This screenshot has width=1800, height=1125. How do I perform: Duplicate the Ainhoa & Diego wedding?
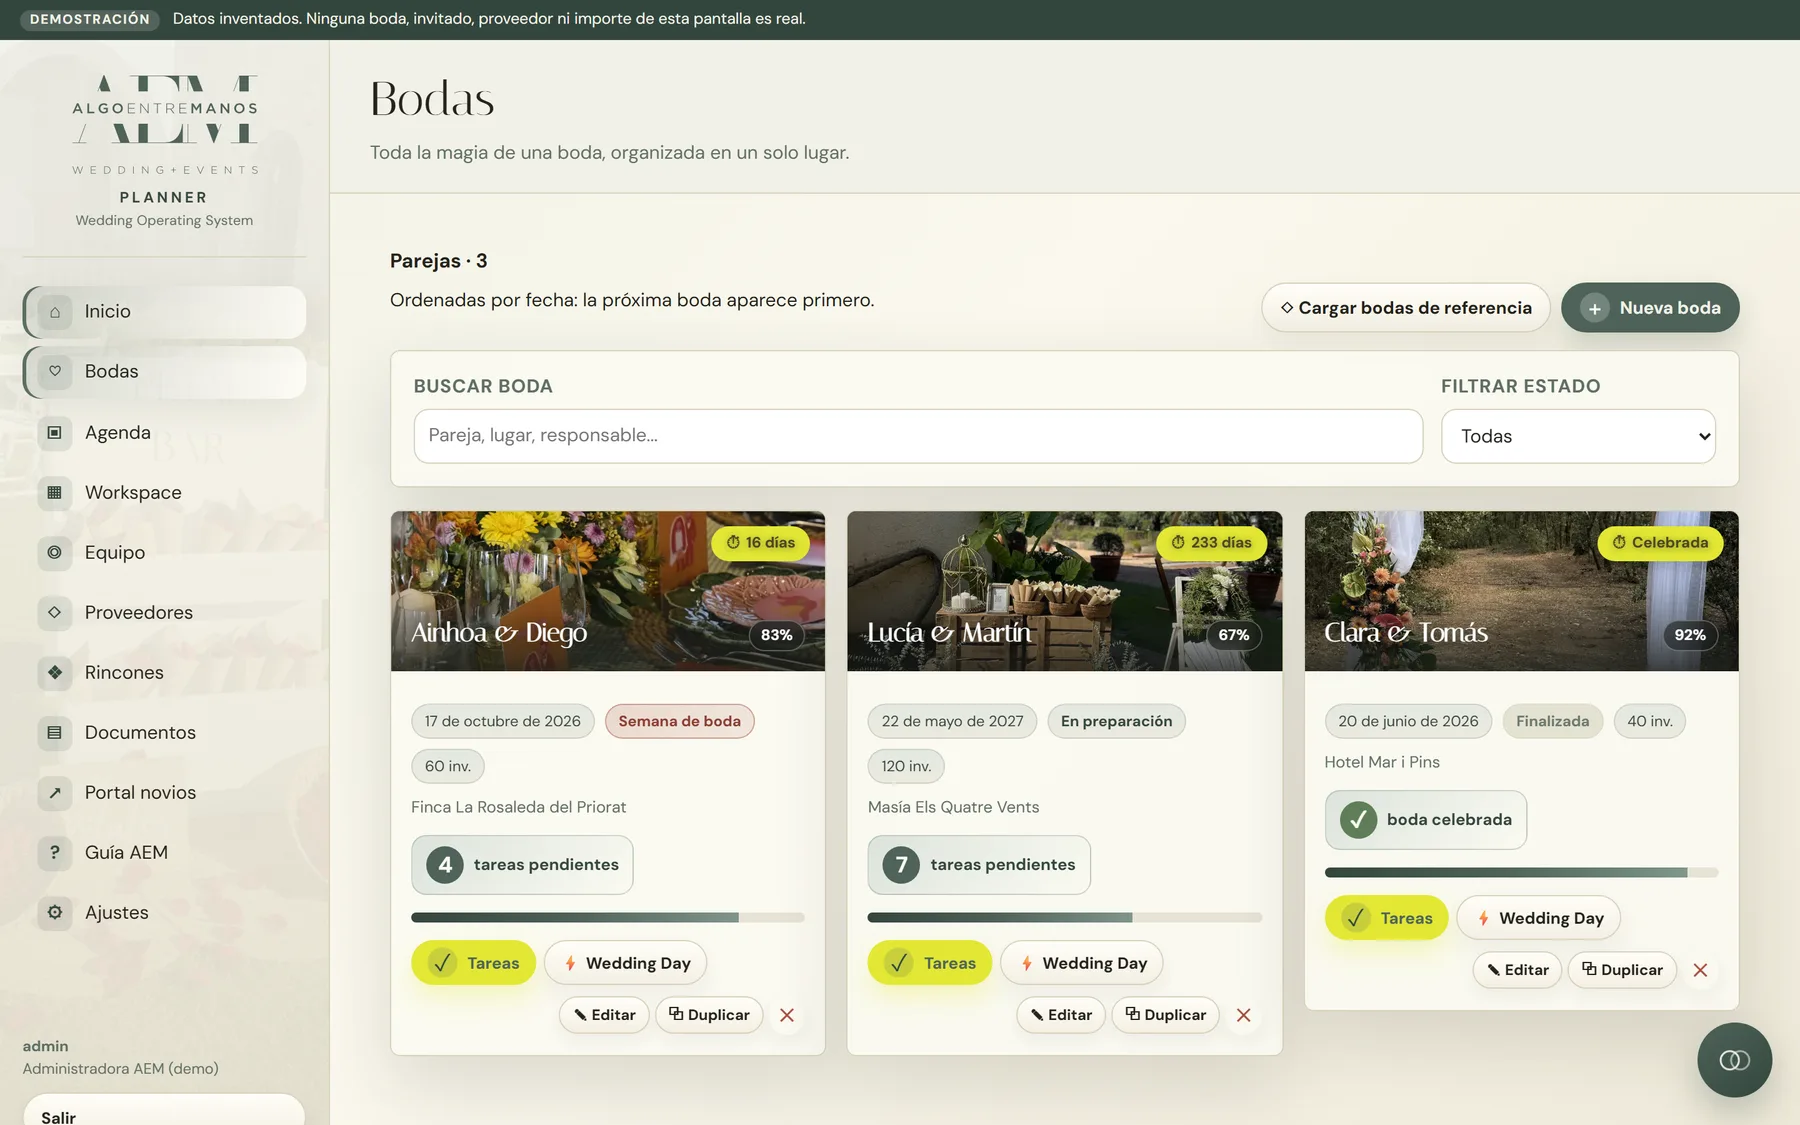click(x=709, y=1015)
